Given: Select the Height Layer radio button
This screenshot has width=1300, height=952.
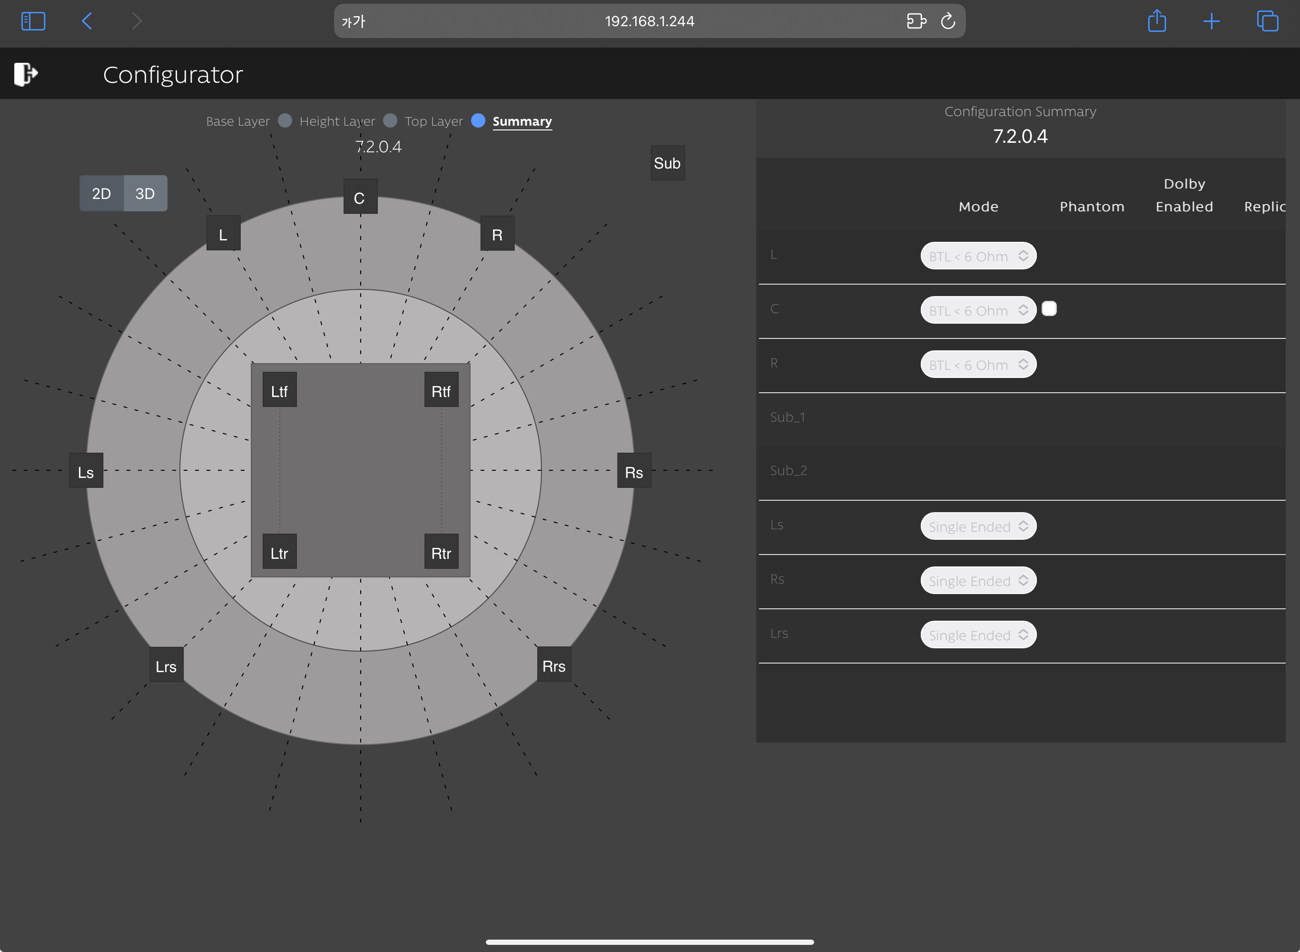Looking at the screenshot, I should click(390, 121).
